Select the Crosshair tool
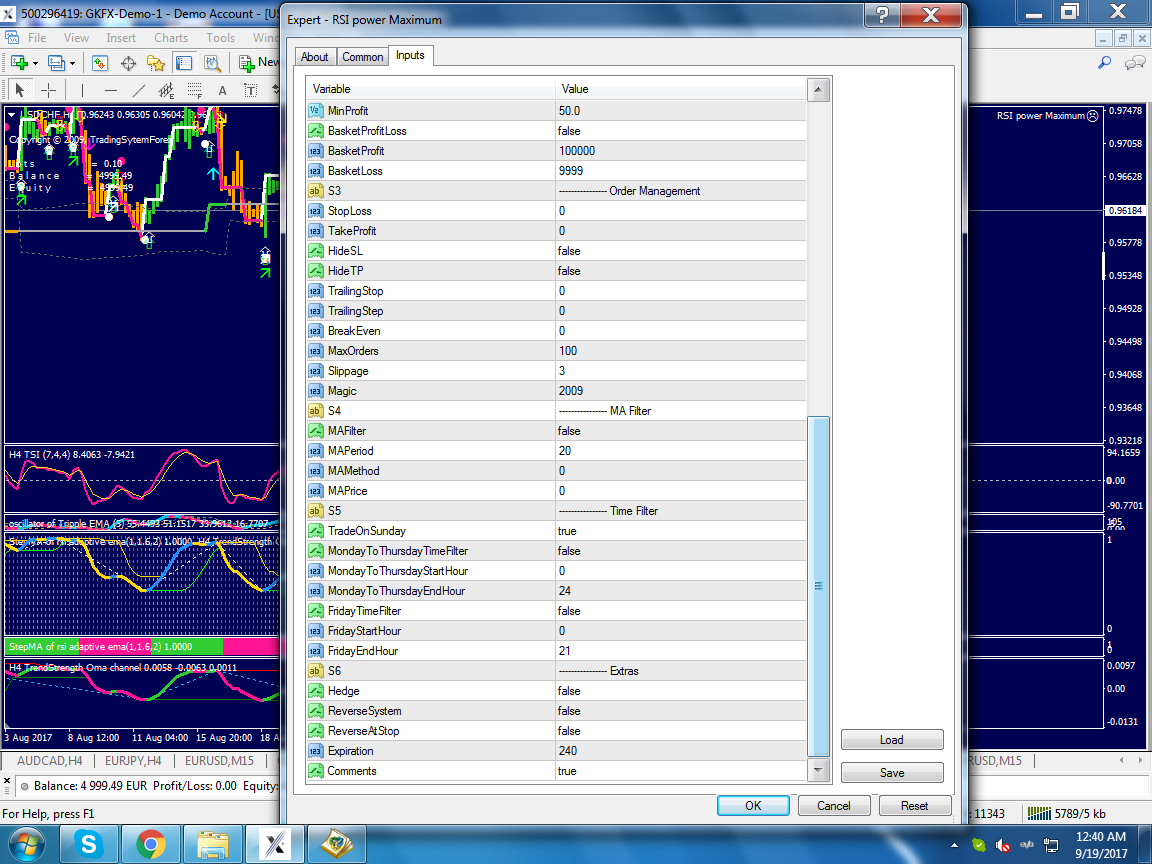The height and width of the screenshot is (864, 1152). [x=48, y=90]
